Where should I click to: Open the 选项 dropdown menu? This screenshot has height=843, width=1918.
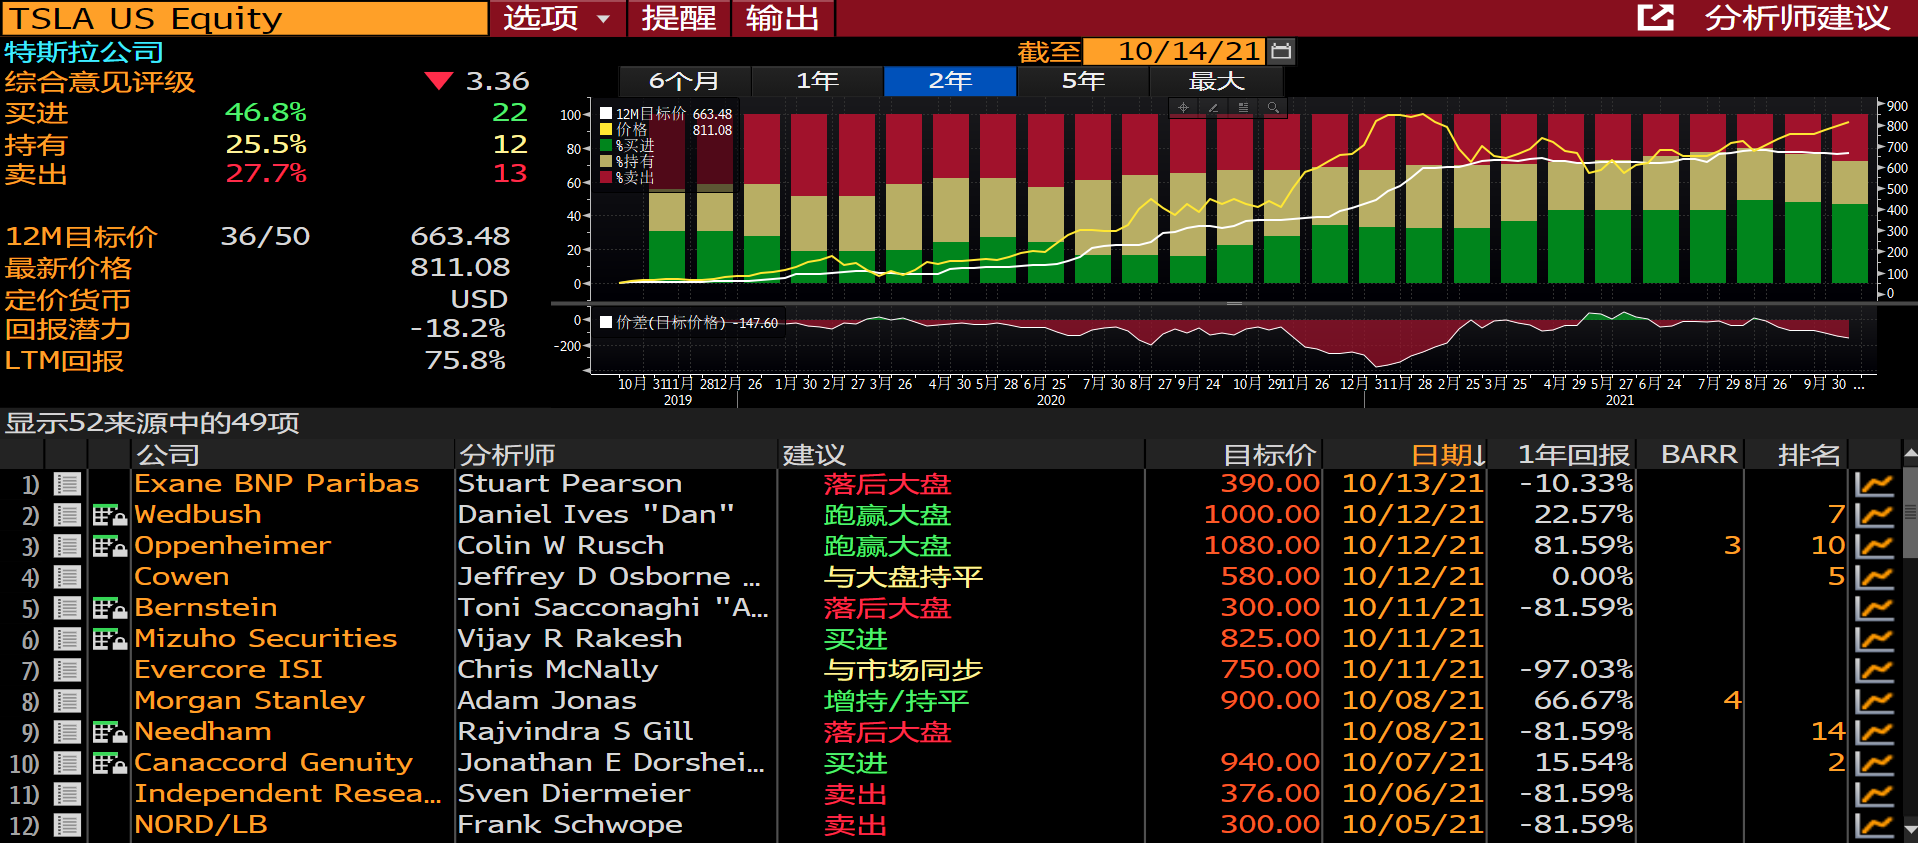557,18
